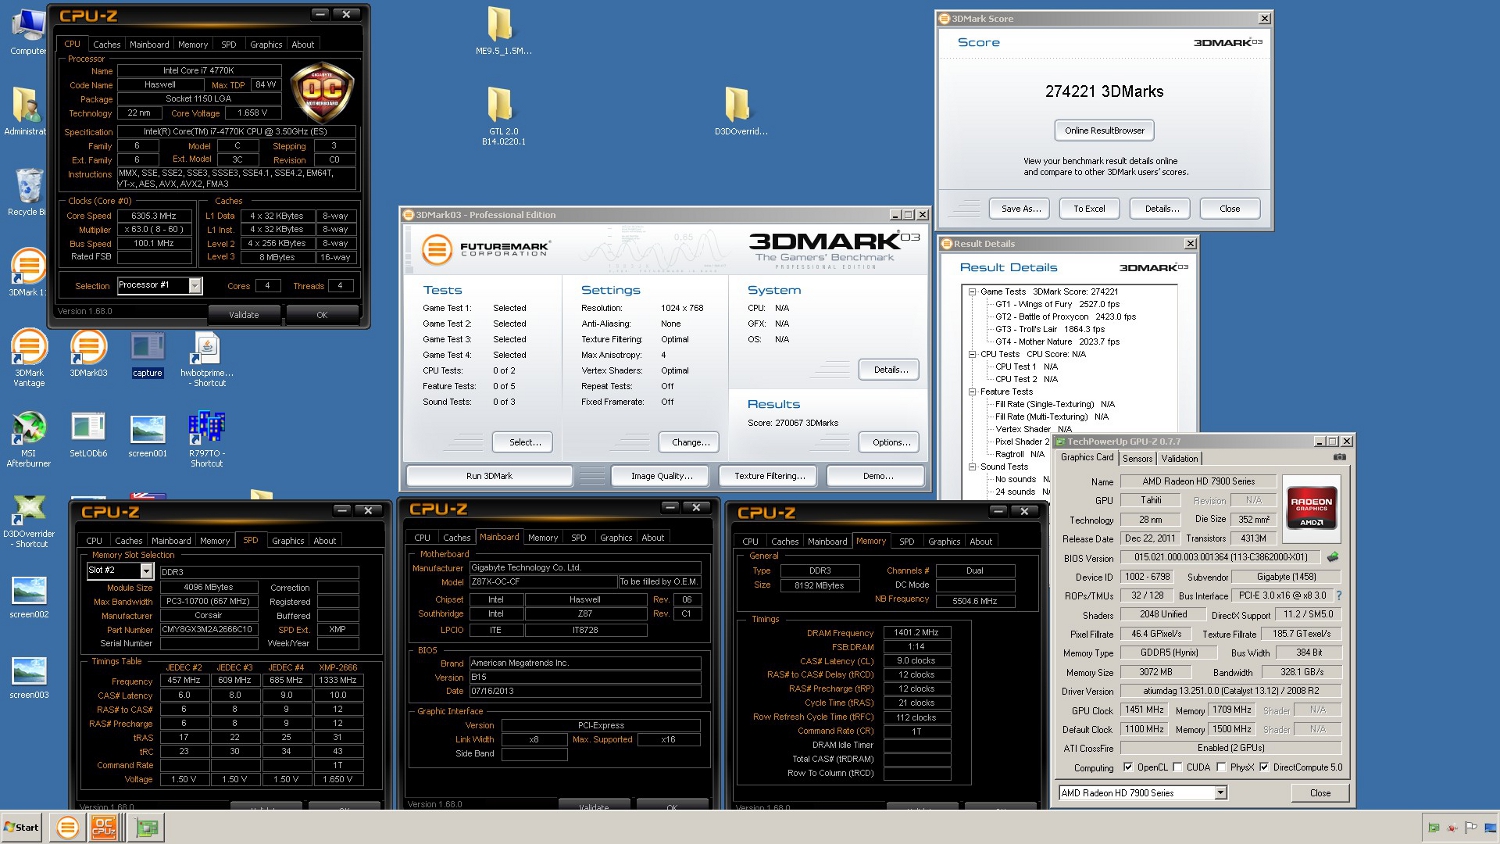Click the CPU-Z OC taskbar icon
The width and height of the screenshot is (1500, 844).
104,827
